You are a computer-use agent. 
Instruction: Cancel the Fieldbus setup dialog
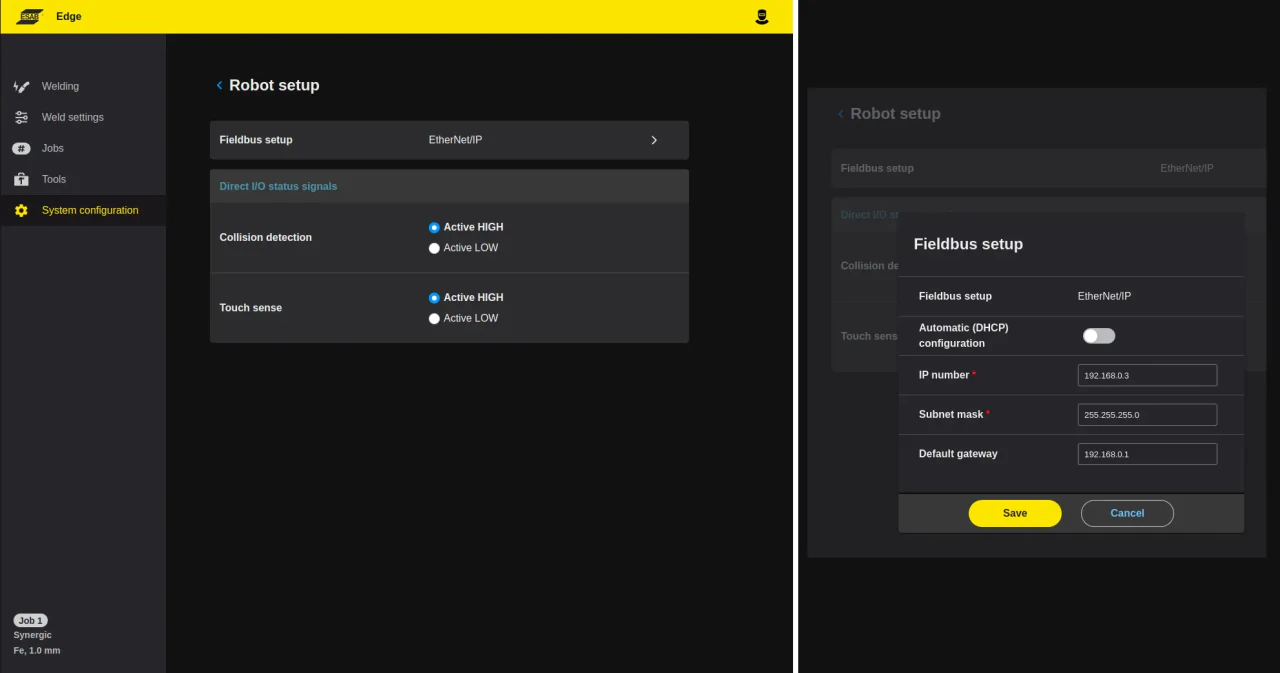point(1127,513)
